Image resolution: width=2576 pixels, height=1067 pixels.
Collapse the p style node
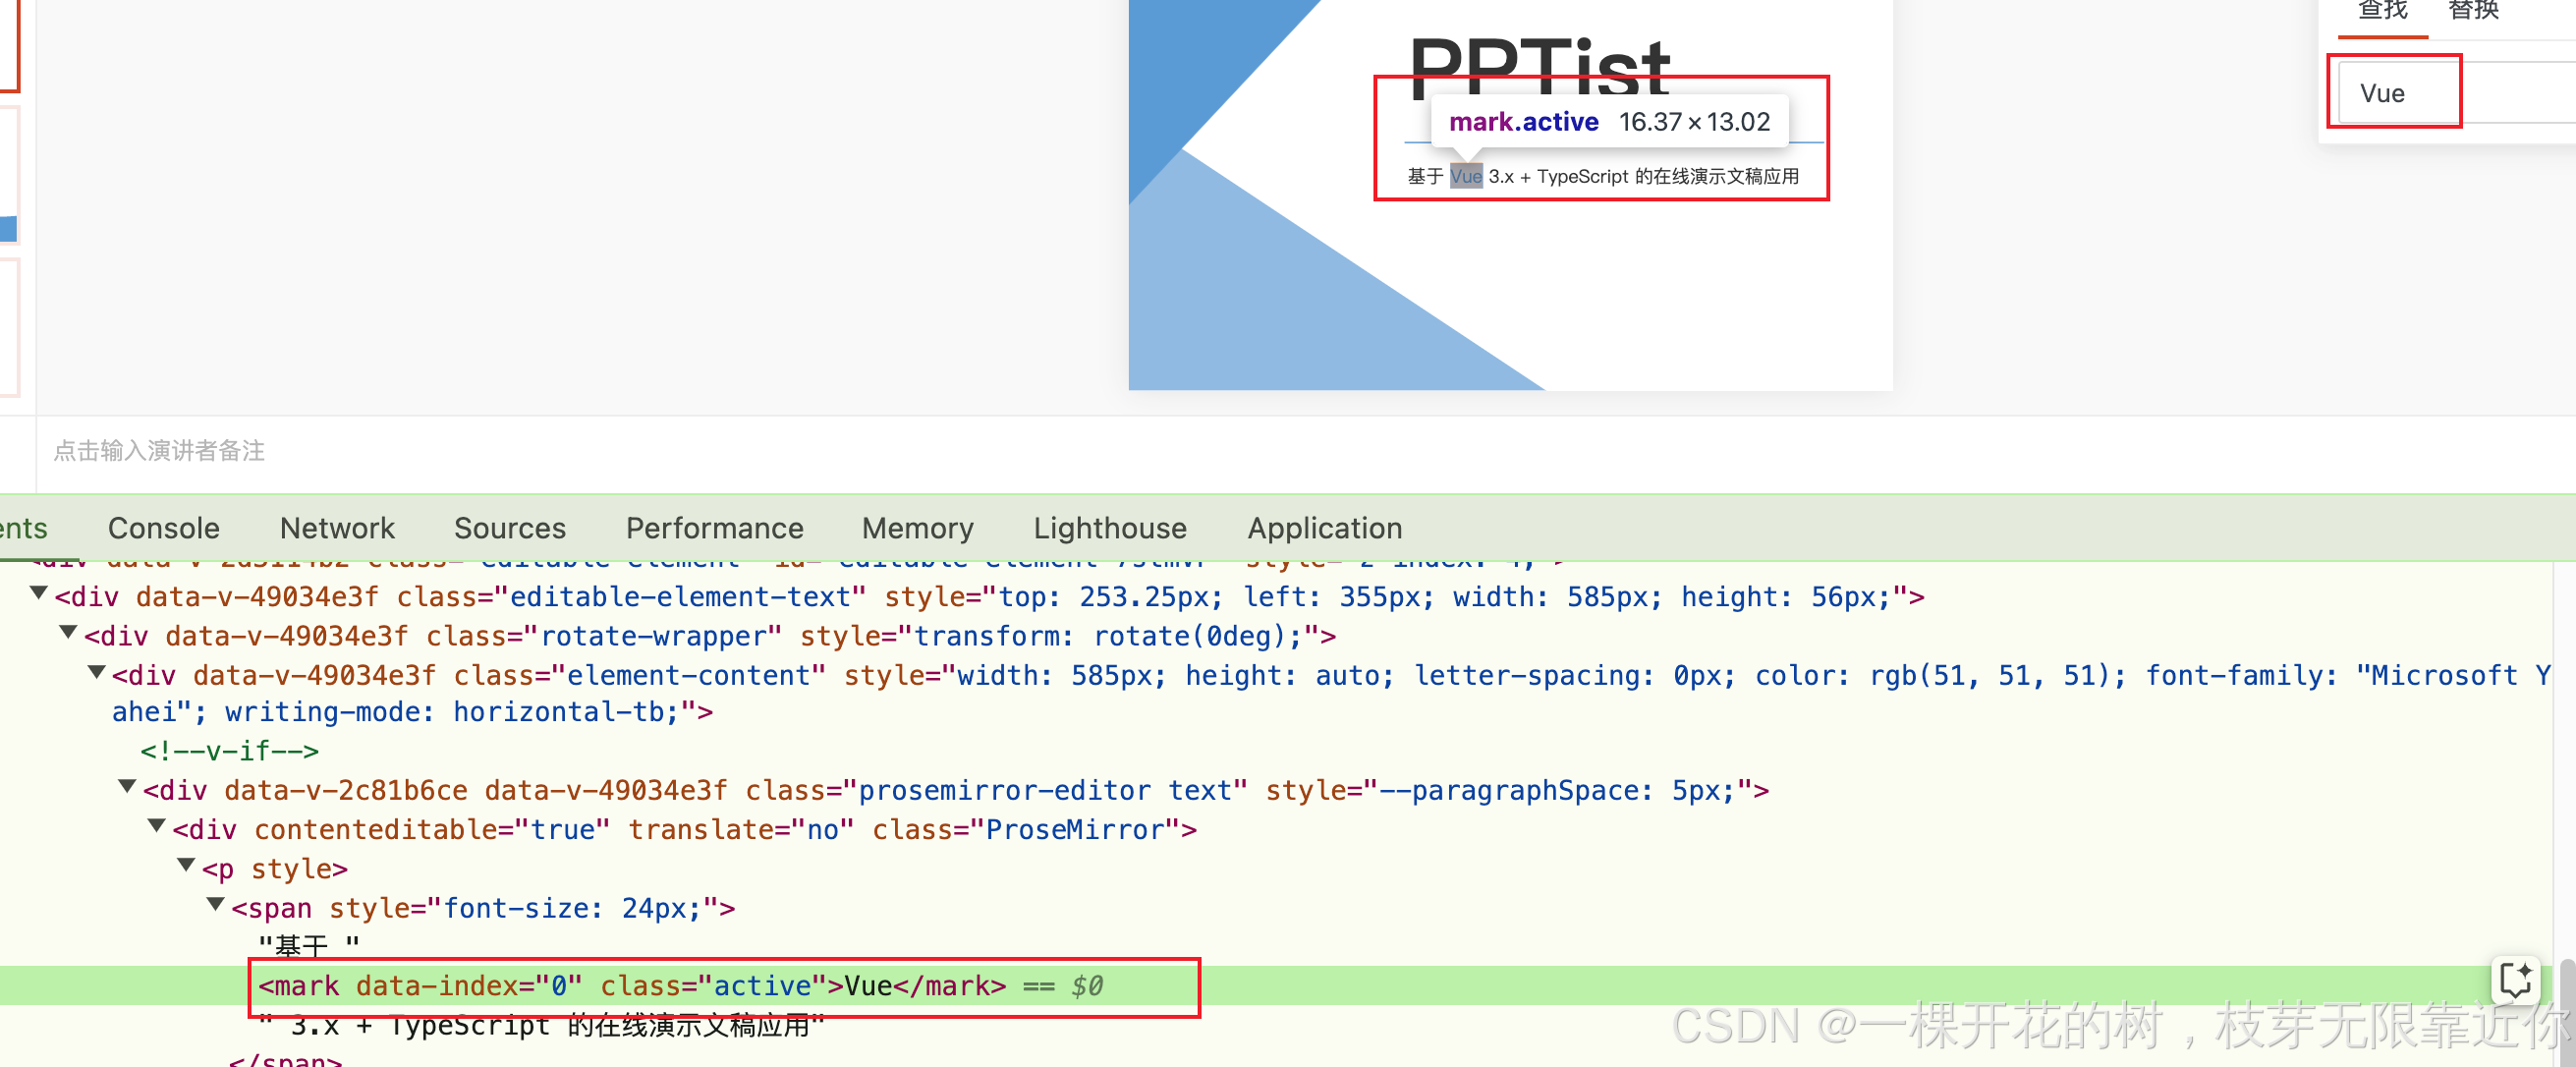tap(186, 865)
